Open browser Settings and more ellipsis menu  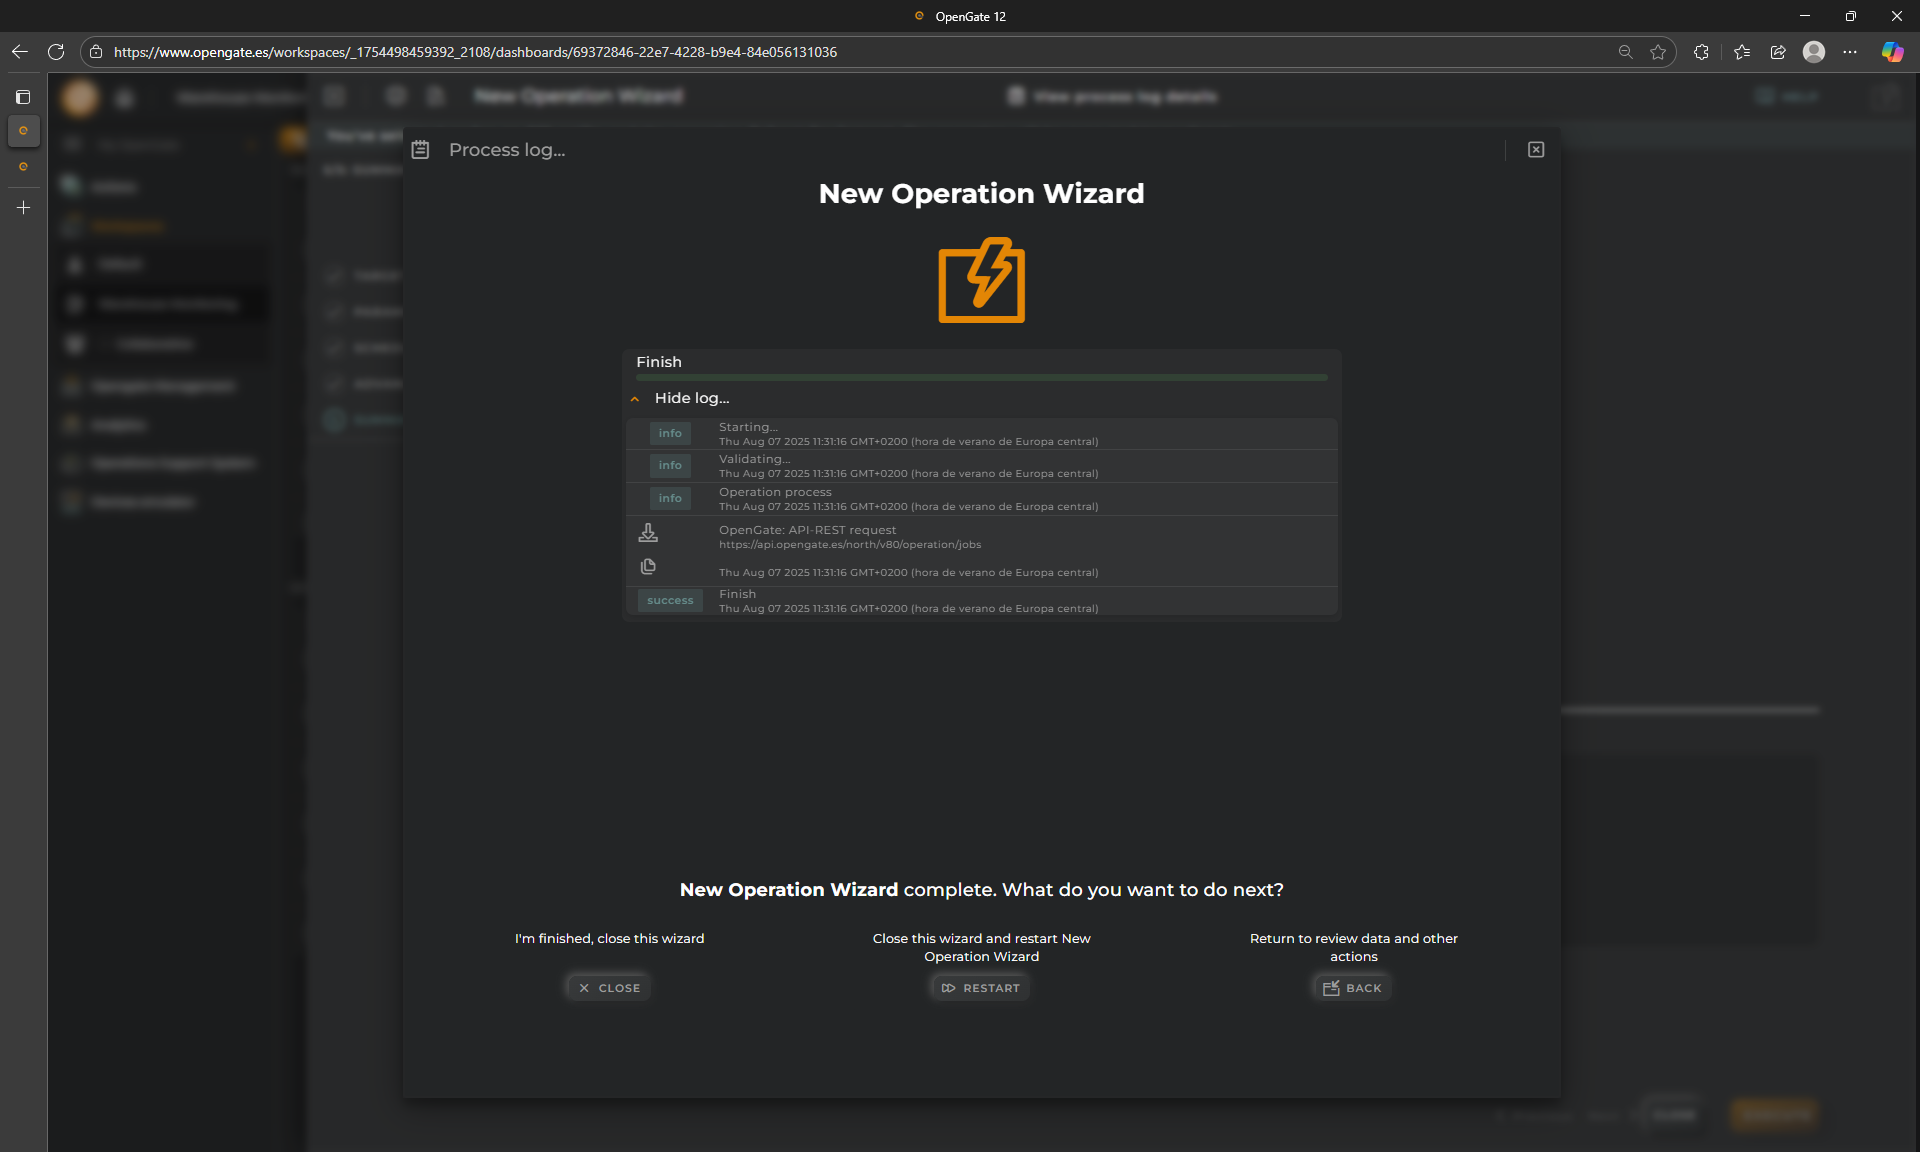1850,52
